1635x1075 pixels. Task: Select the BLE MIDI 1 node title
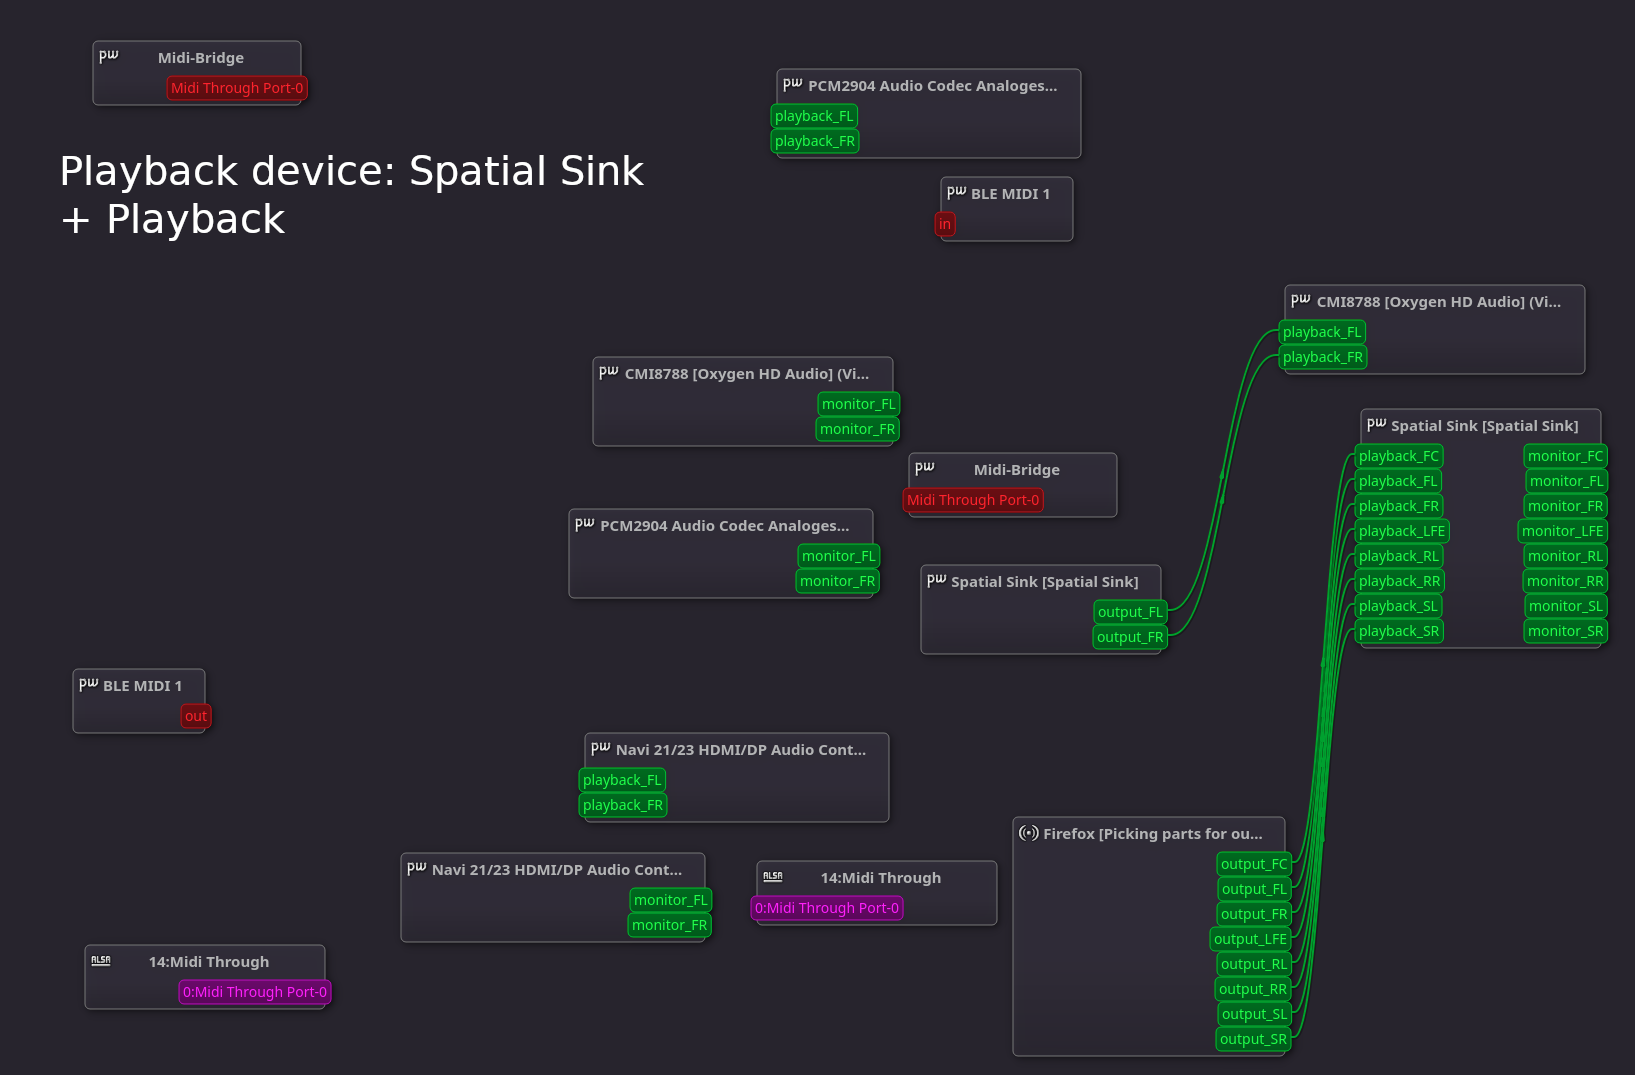143,686
